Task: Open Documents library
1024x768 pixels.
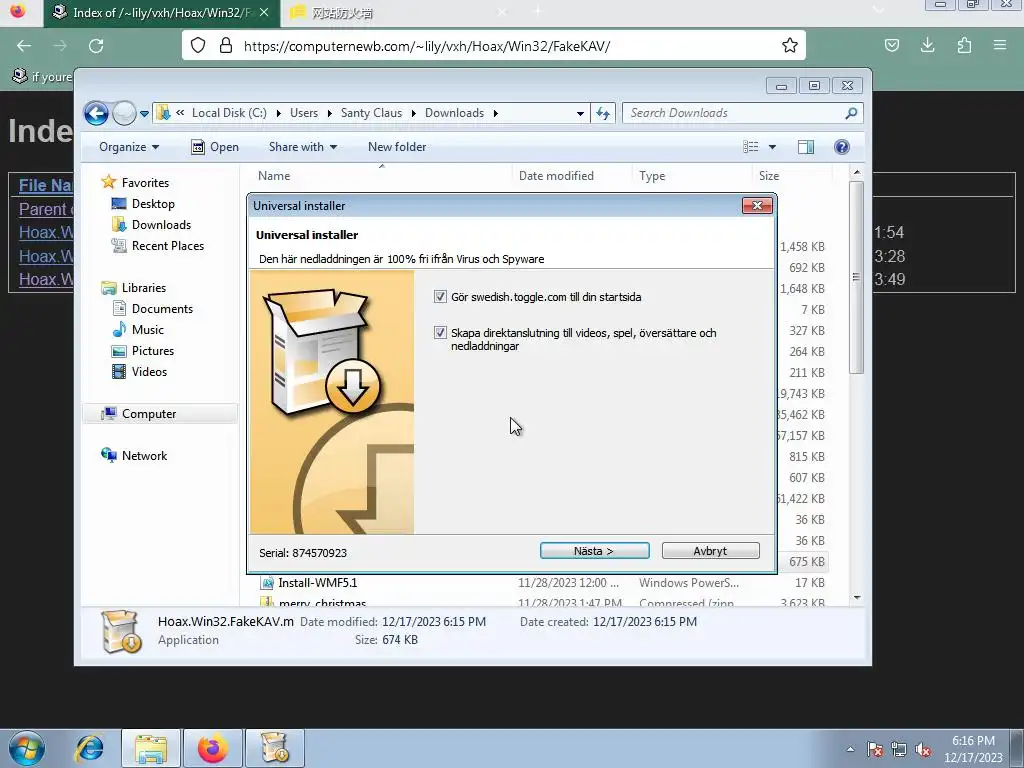Action: pyautogui.click(x=153, y=308)
